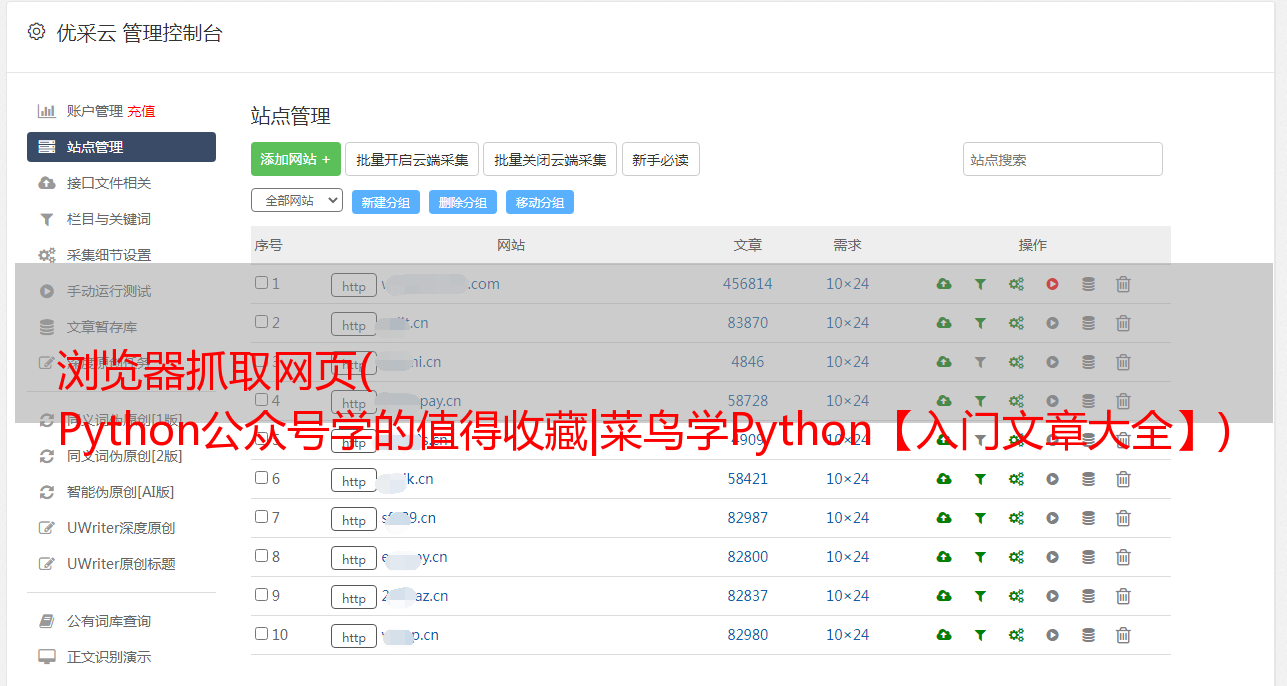Open the gears settings icon in row 10

point(1016,635)
